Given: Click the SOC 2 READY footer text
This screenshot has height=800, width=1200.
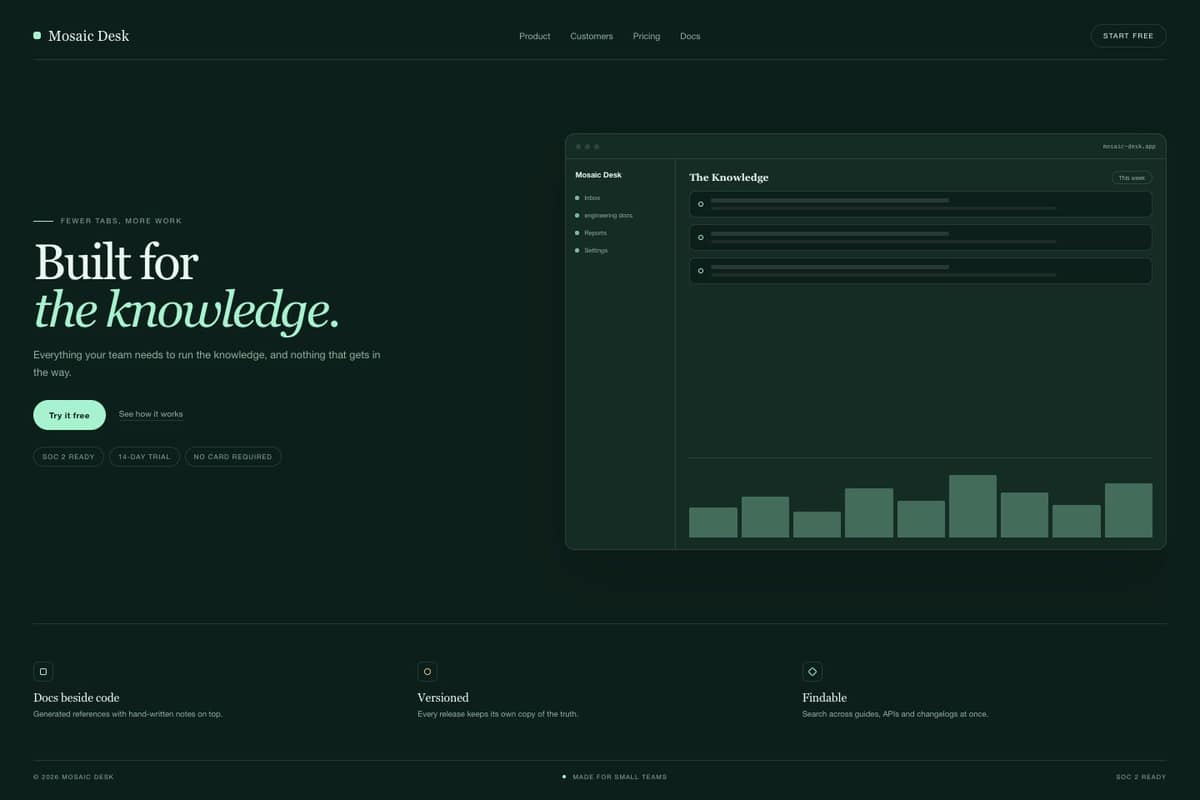Looking at the screenshot, I should coord(1141,777).
